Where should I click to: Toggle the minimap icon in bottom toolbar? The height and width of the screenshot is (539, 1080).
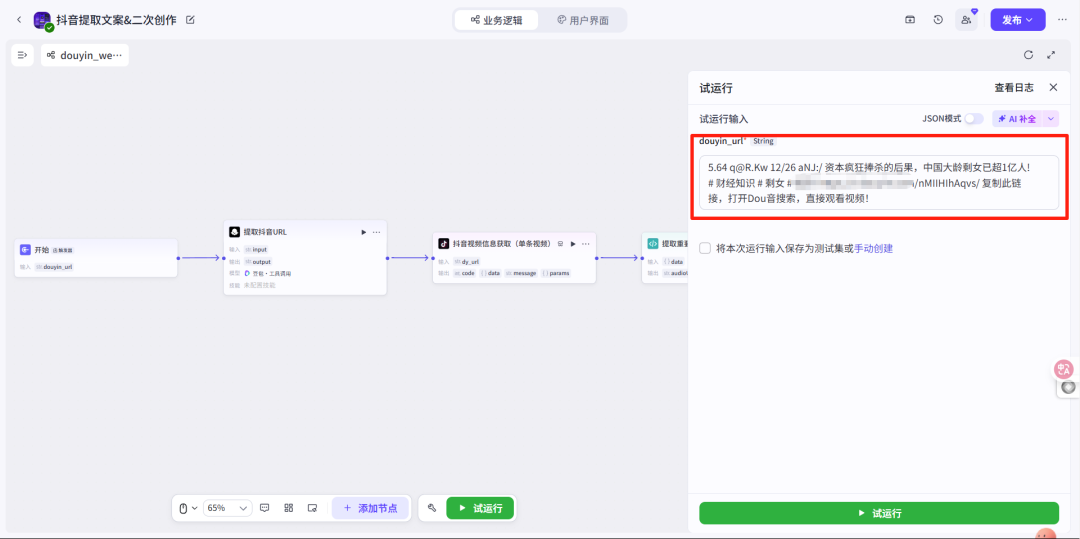click(x=312, y=508)
